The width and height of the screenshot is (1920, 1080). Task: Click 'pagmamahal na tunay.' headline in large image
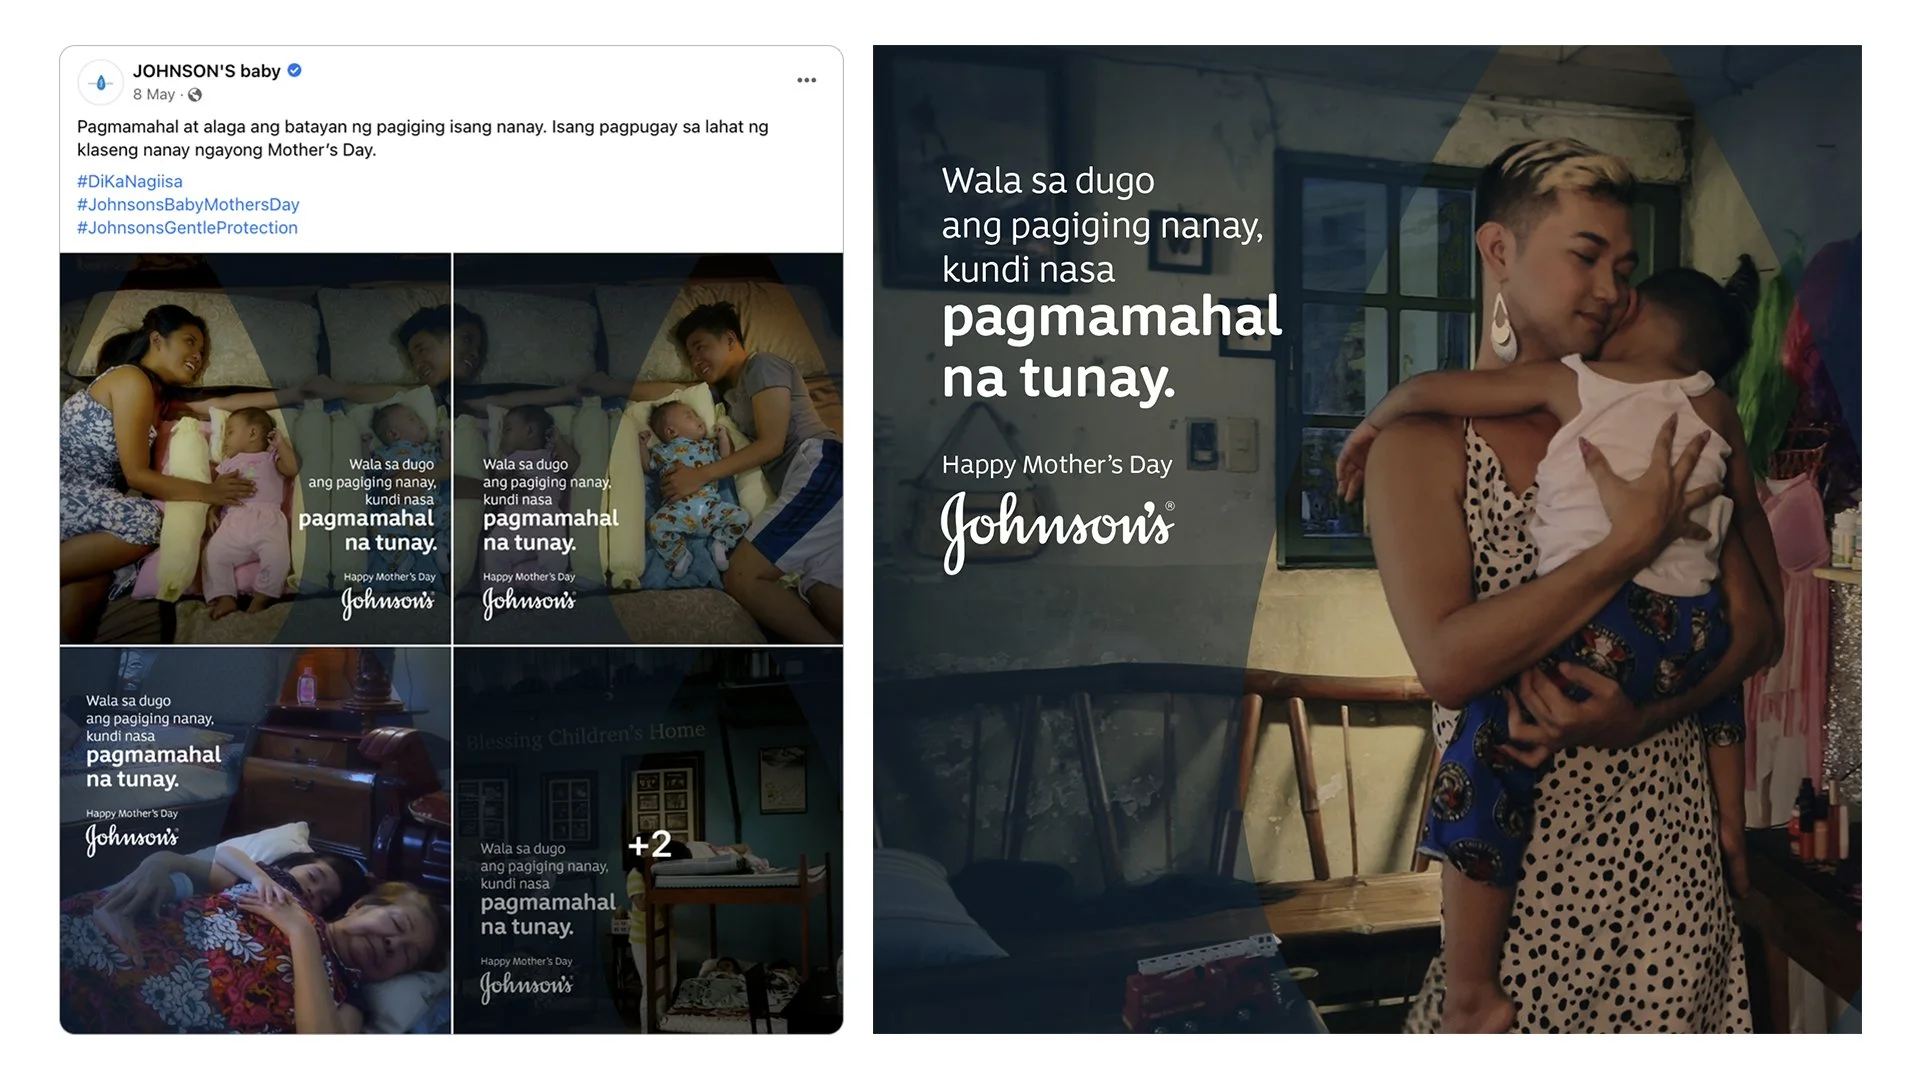click(x=1111, y=347)
